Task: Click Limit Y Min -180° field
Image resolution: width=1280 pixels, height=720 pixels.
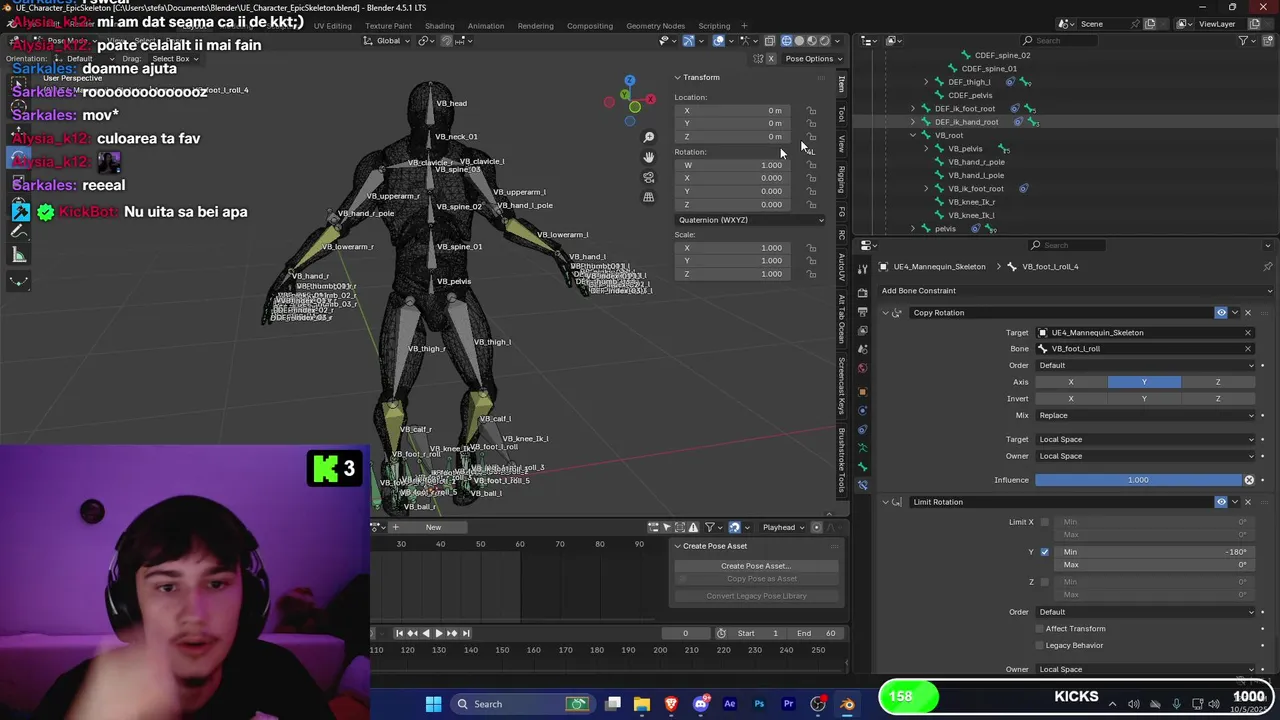Action: (x=1152, y=552)
